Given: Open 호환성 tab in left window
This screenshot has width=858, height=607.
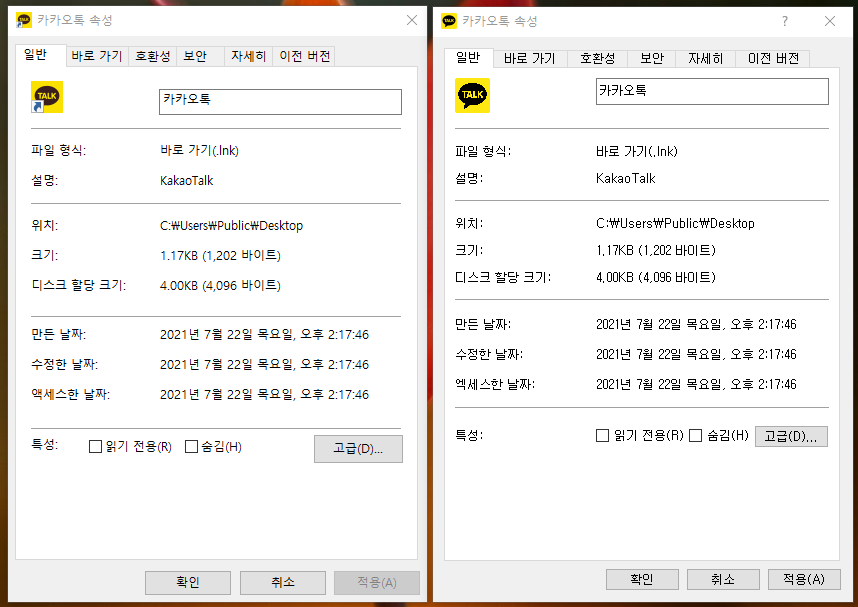Looking at the screenshot, I should 153,56.
